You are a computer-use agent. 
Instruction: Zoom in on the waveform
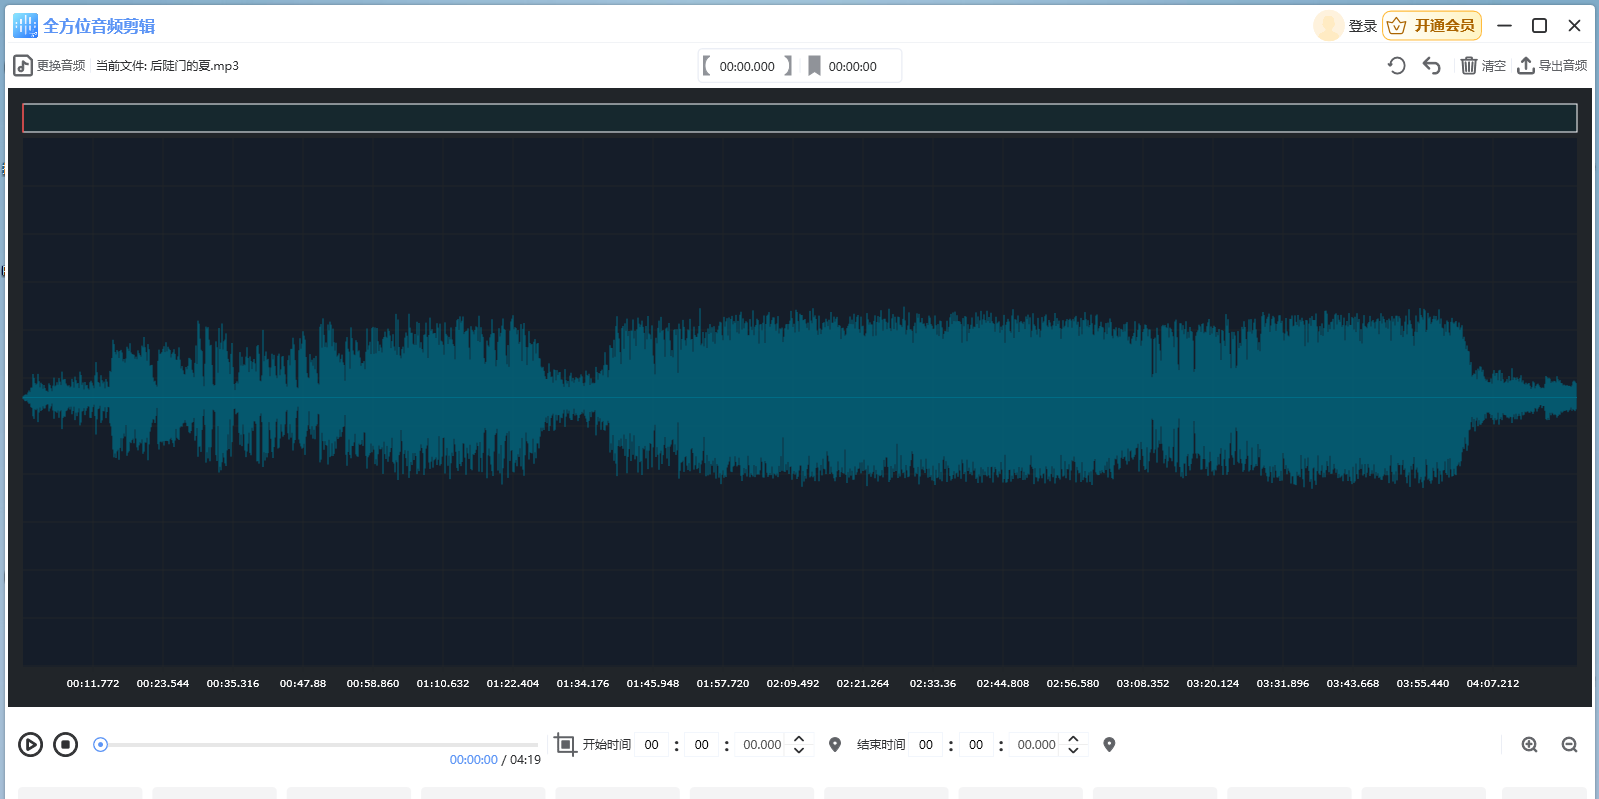(x=1529, y=744)
